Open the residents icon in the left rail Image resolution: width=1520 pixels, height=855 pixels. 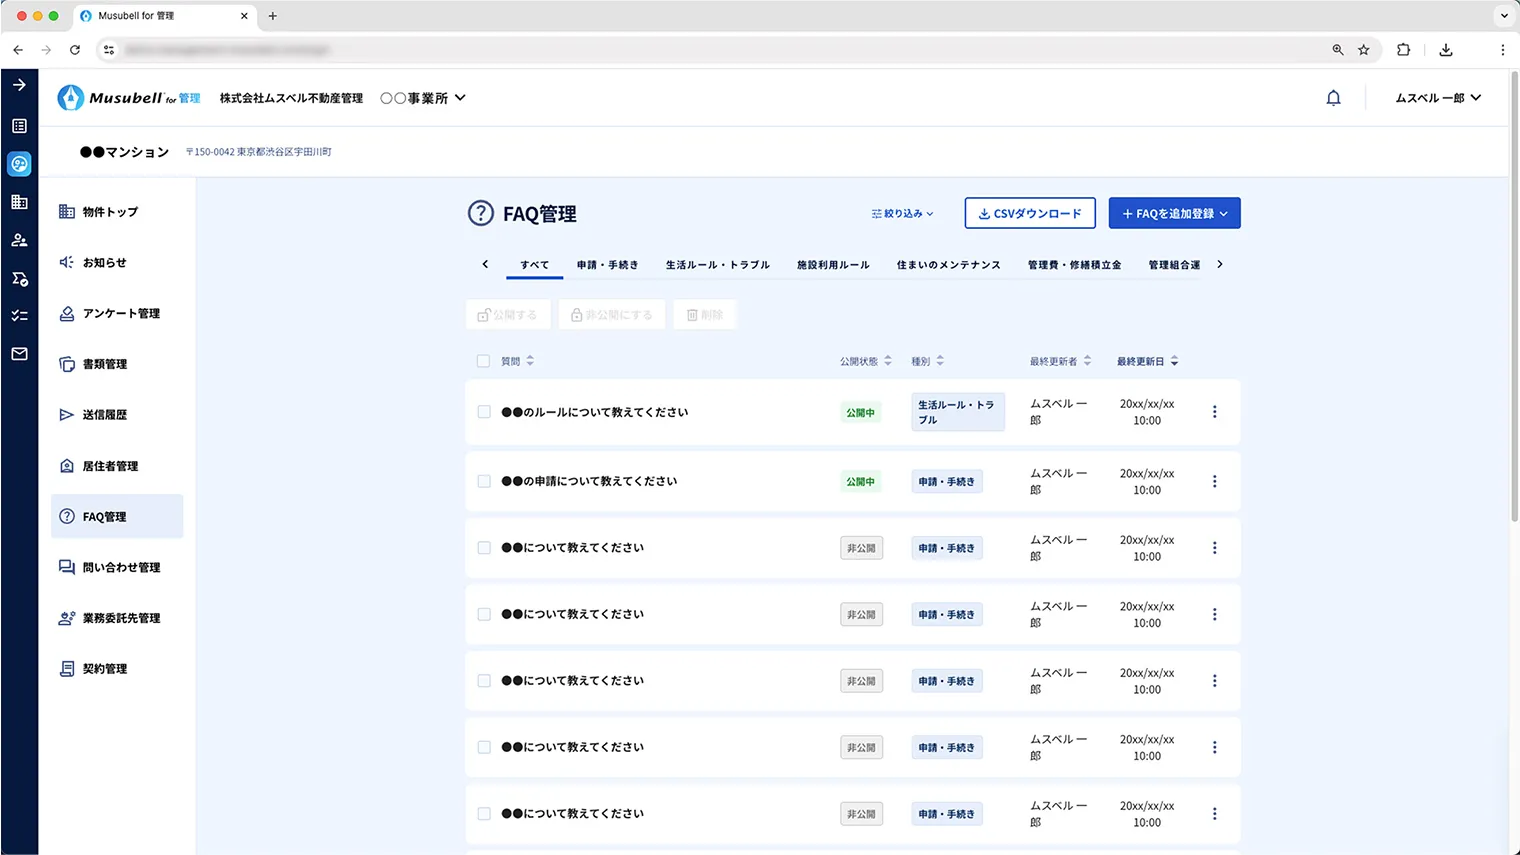pyautogui.click(x=18, y=239)
